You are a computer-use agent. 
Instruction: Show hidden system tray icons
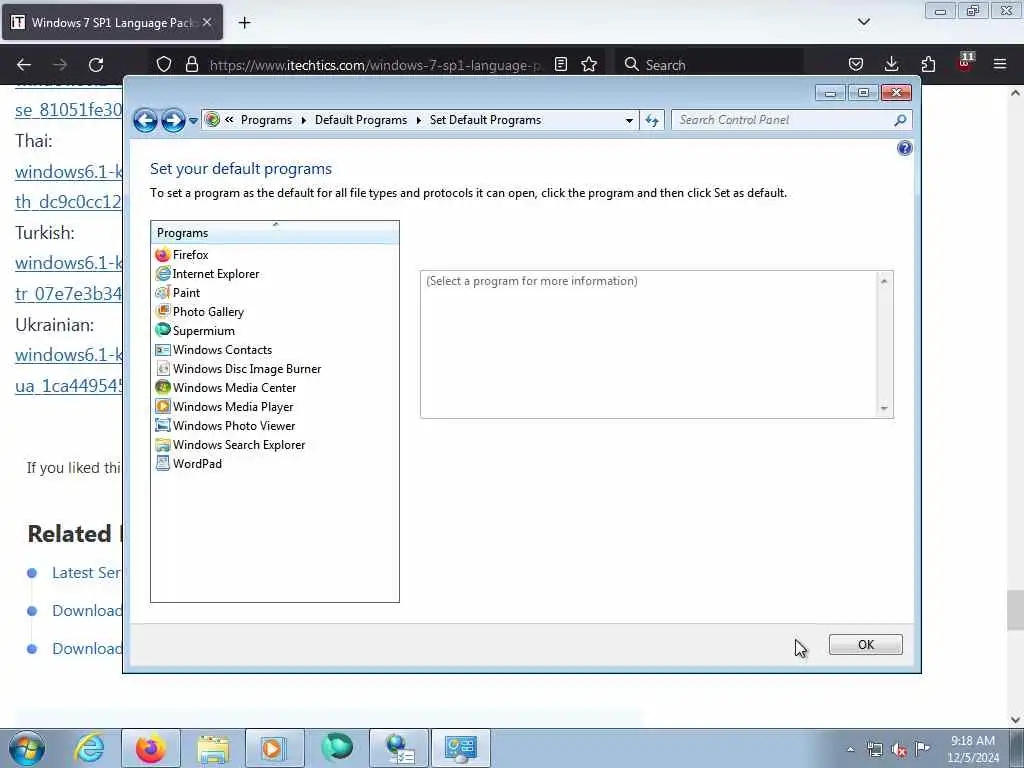[x=850, y=749]
